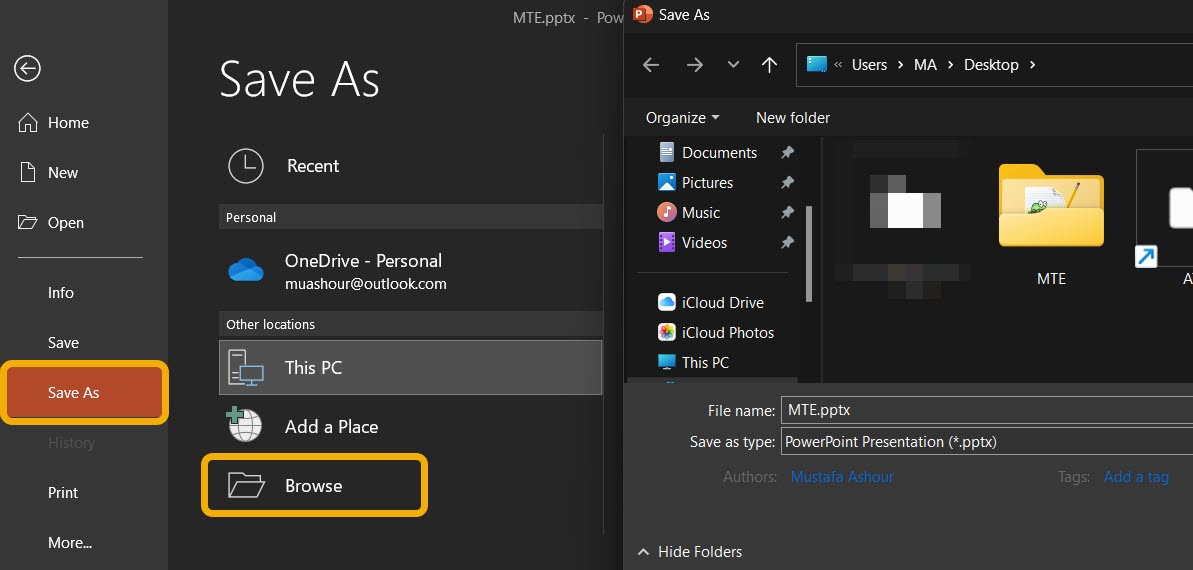Click the PowerPoint icon in dialog title bar
Viewport: 1193px width, 570px height.
643,14
